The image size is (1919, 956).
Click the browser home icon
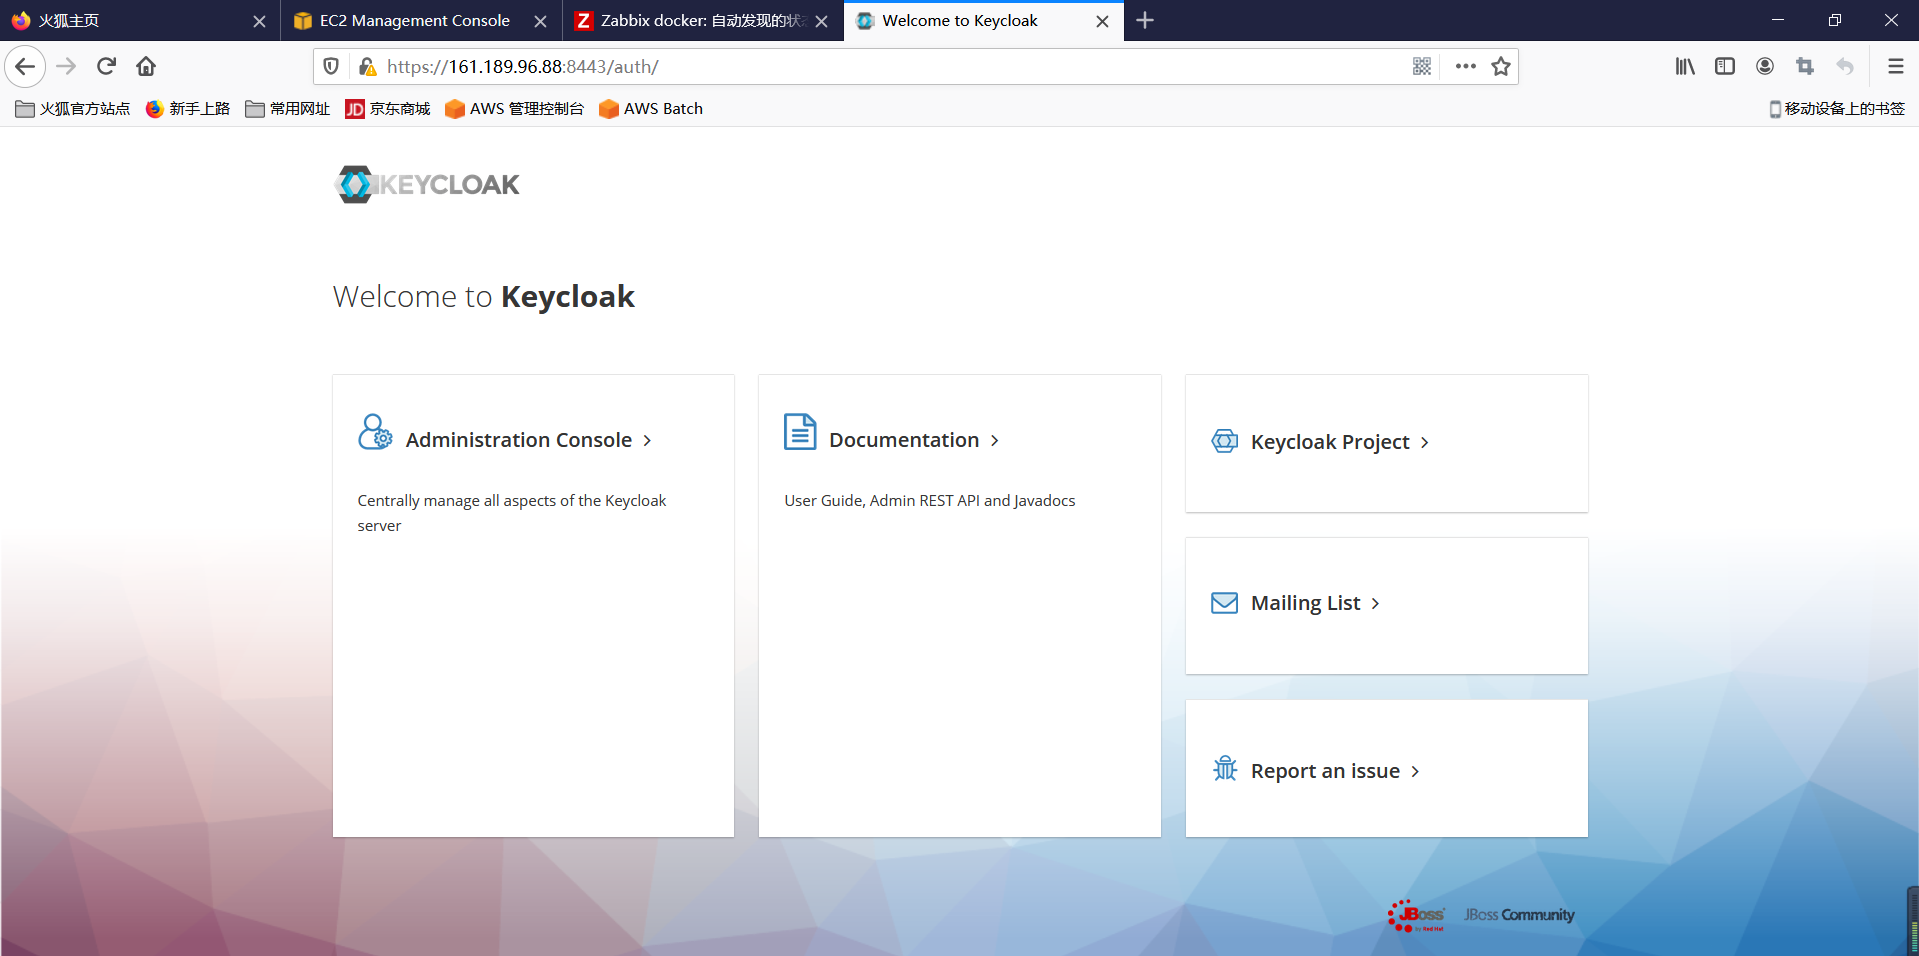coord(146,66)
